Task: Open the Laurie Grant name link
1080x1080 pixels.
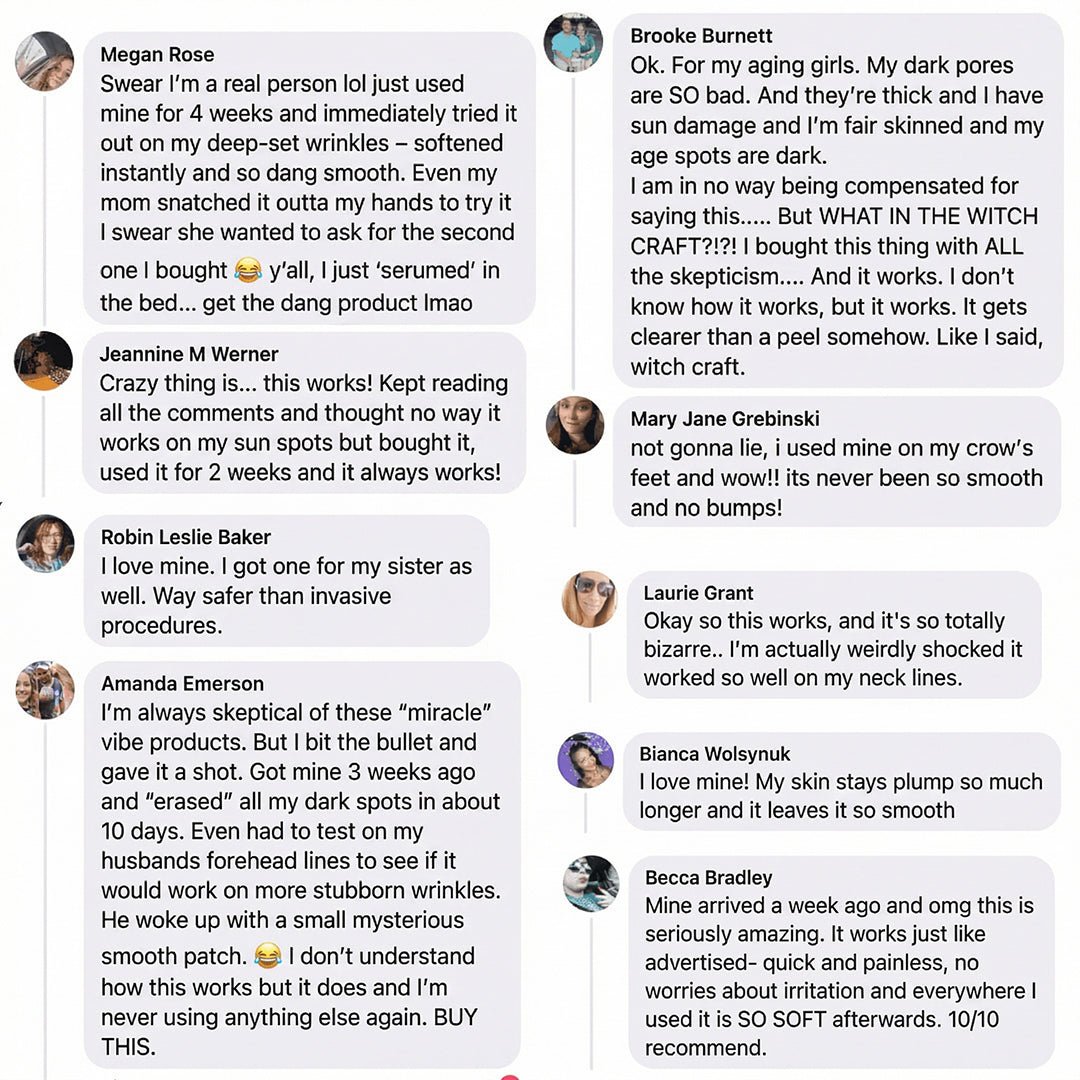Action: [698, 593]
